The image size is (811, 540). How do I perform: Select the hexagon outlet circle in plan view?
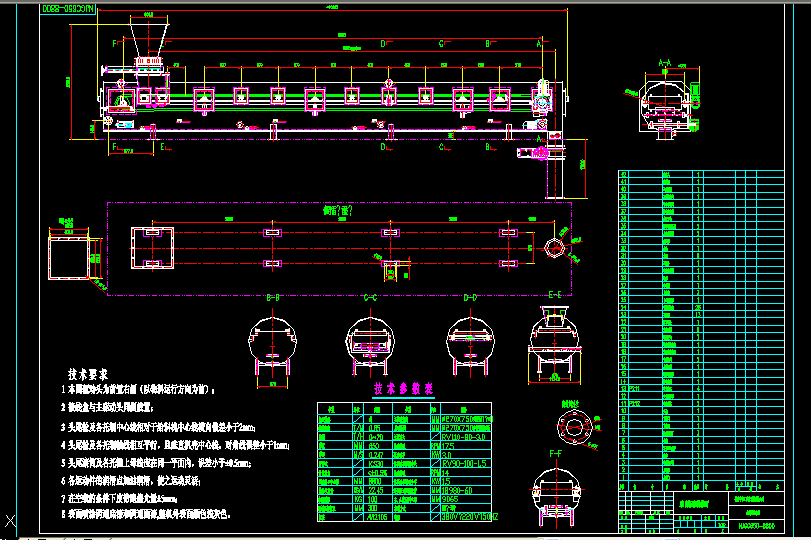(553, 247)
